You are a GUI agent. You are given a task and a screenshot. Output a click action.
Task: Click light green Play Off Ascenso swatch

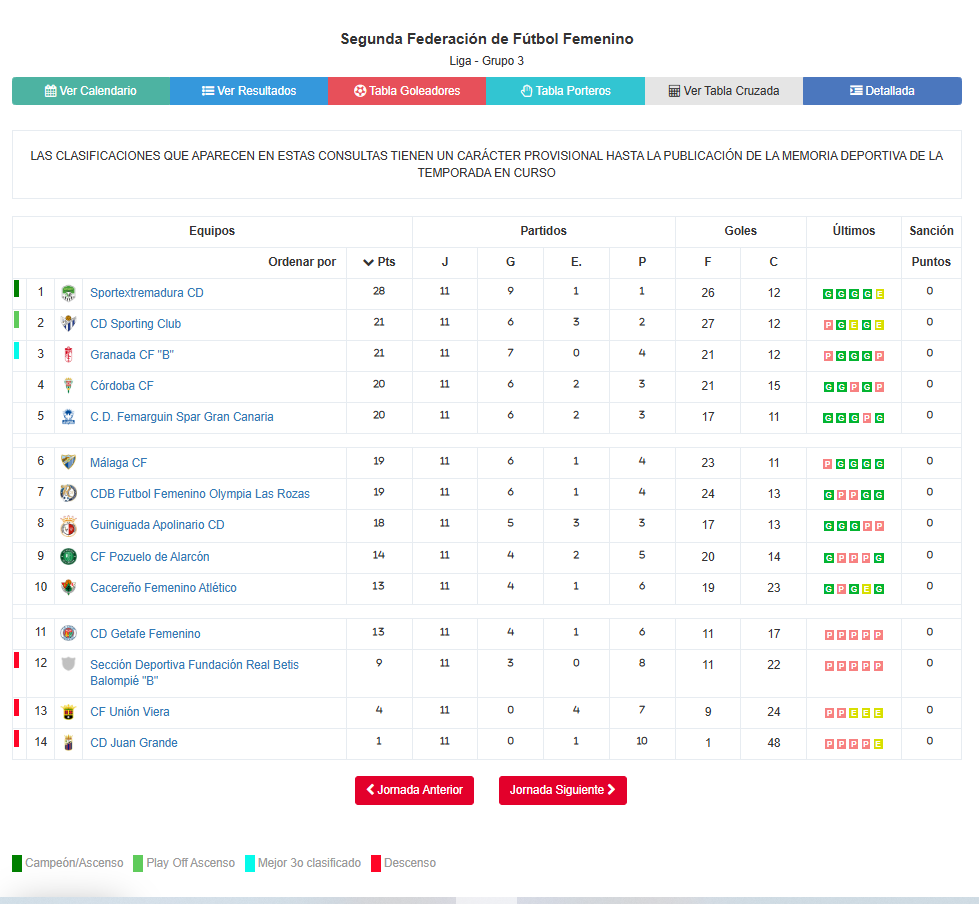[138, 863]
